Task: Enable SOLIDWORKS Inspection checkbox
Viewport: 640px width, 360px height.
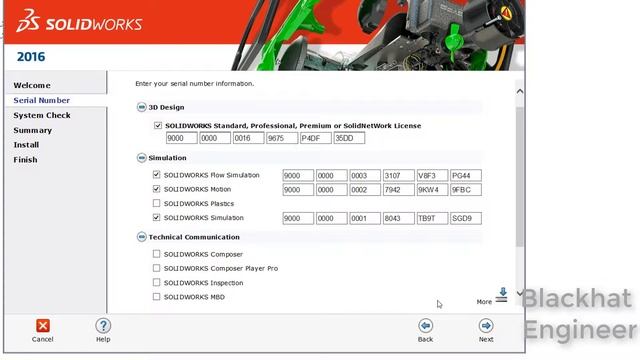Action: (x=156, y=282)
